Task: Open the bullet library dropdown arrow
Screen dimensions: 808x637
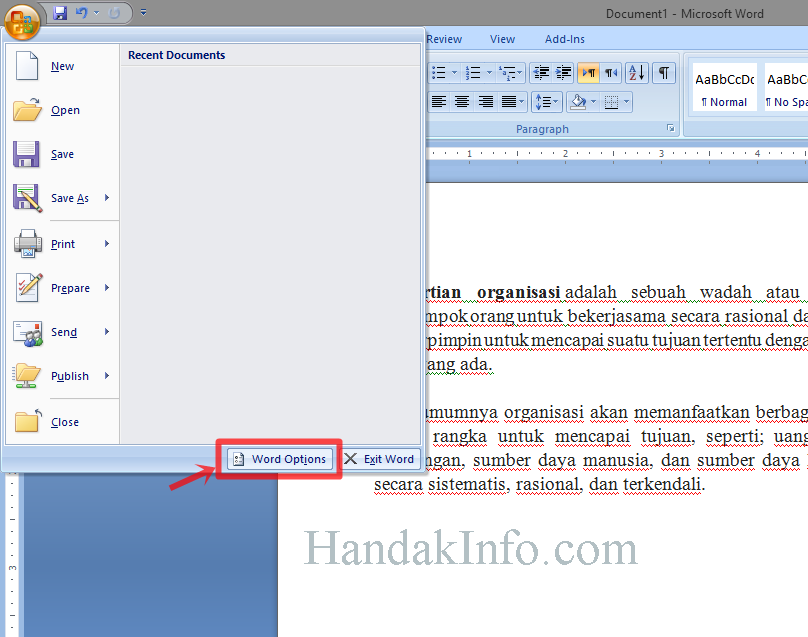Action: click(454, 73)
